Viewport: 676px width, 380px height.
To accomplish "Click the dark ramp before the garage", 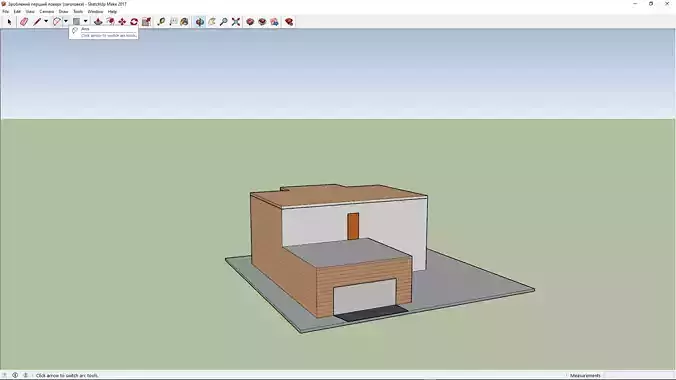I will tap(372, 312).
